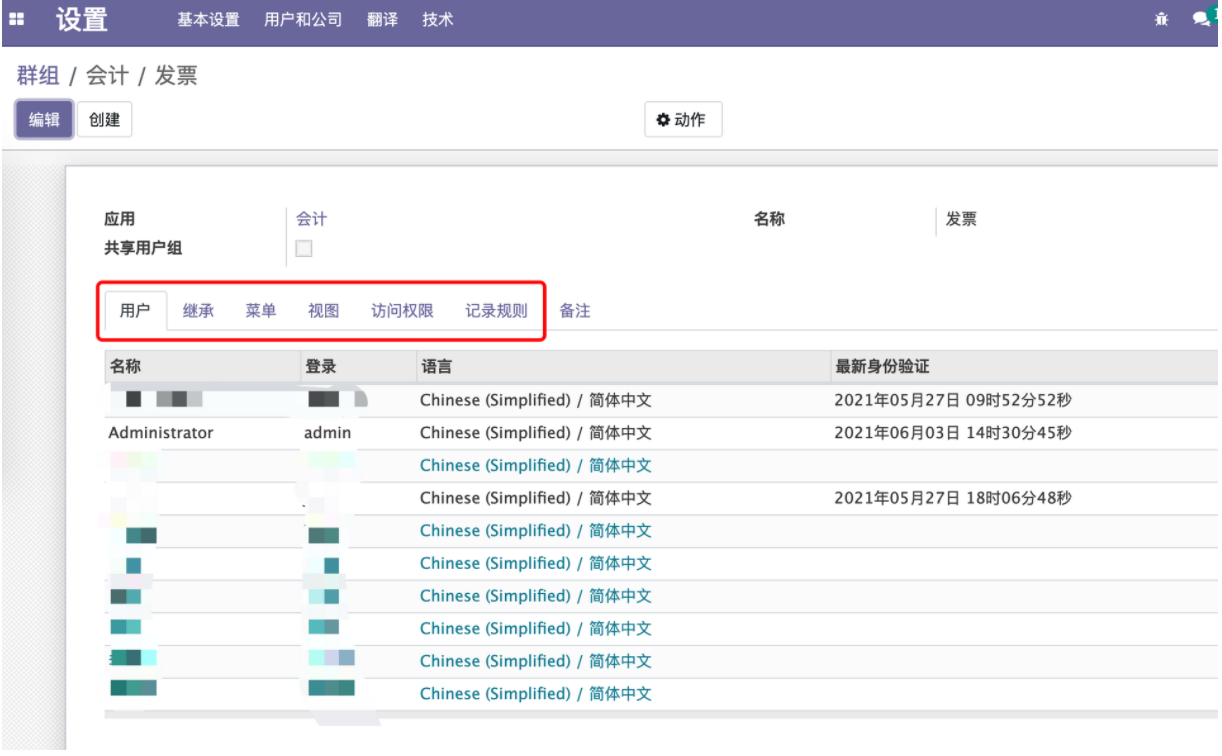The image size is (1222, 756).
Task: Follow the 会计 application link
Action: pos(311,219)
